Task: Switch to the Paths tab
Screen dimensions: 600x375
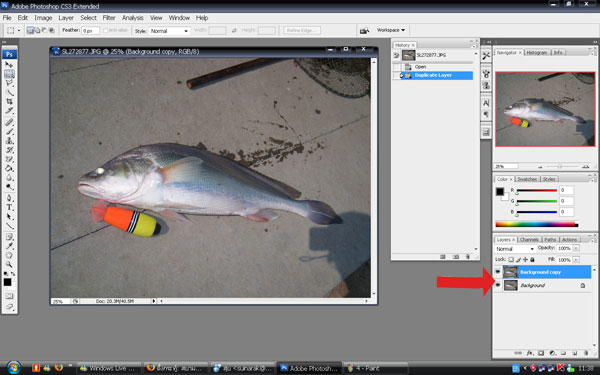Action: pyautogui.click(x=550, y=240)
